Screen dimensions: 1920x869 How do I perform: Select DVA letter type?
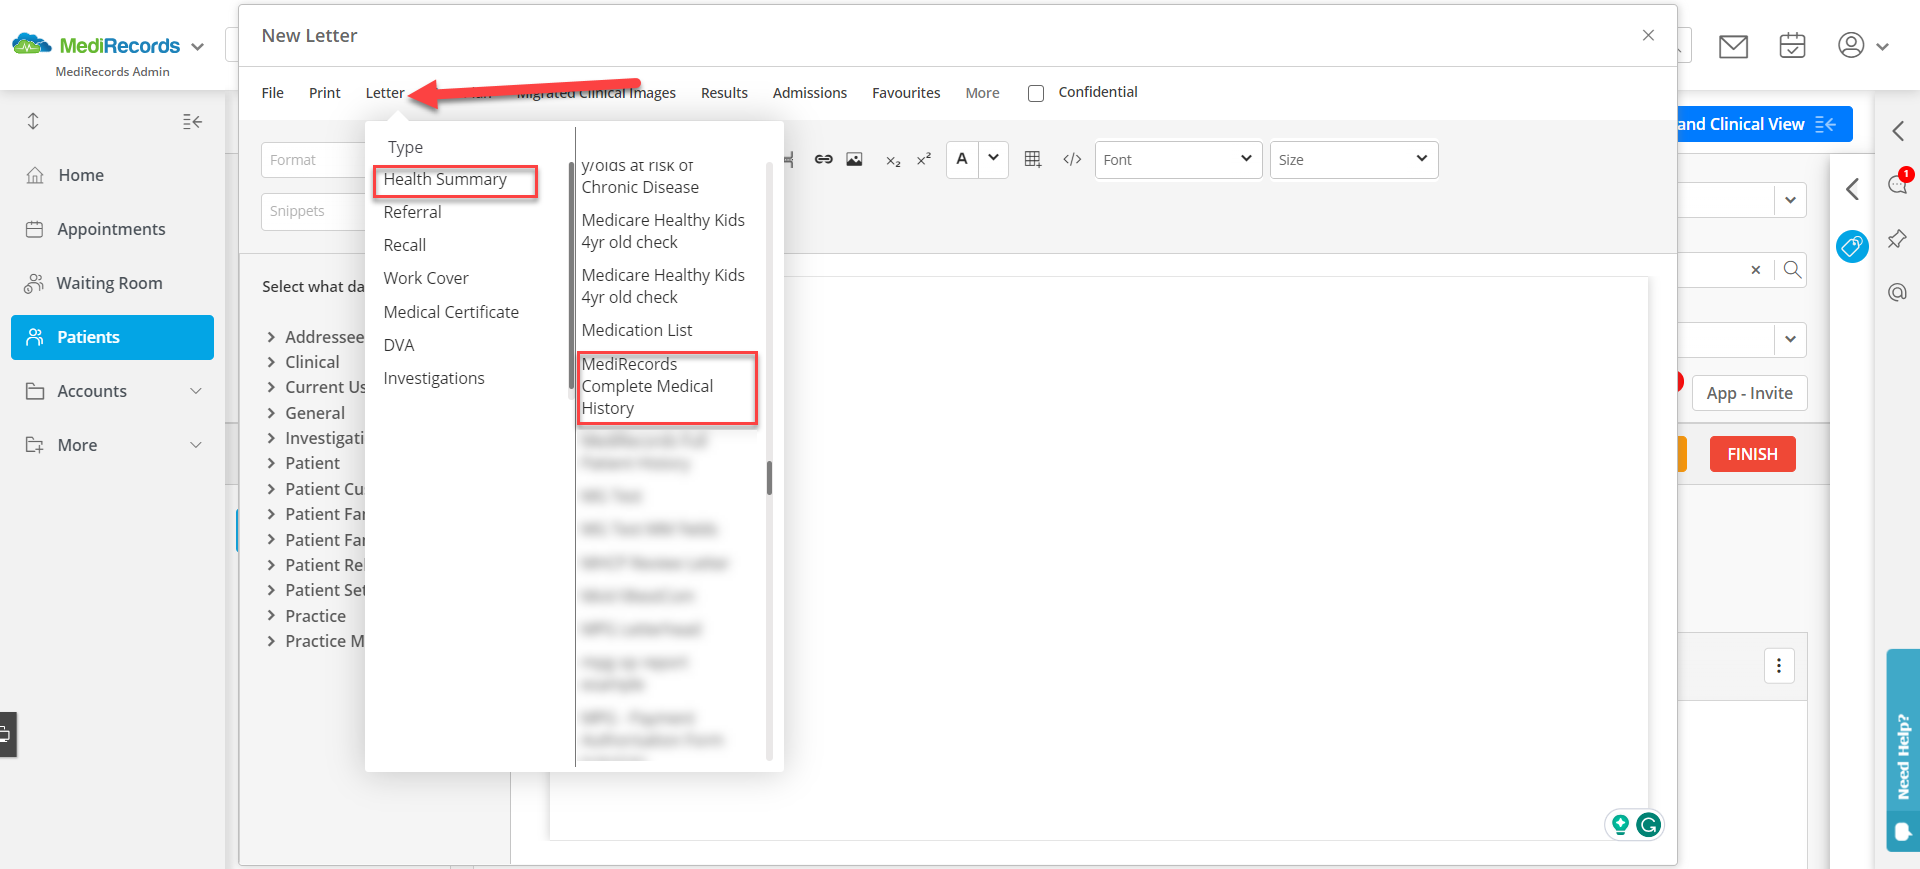point(399,345)
